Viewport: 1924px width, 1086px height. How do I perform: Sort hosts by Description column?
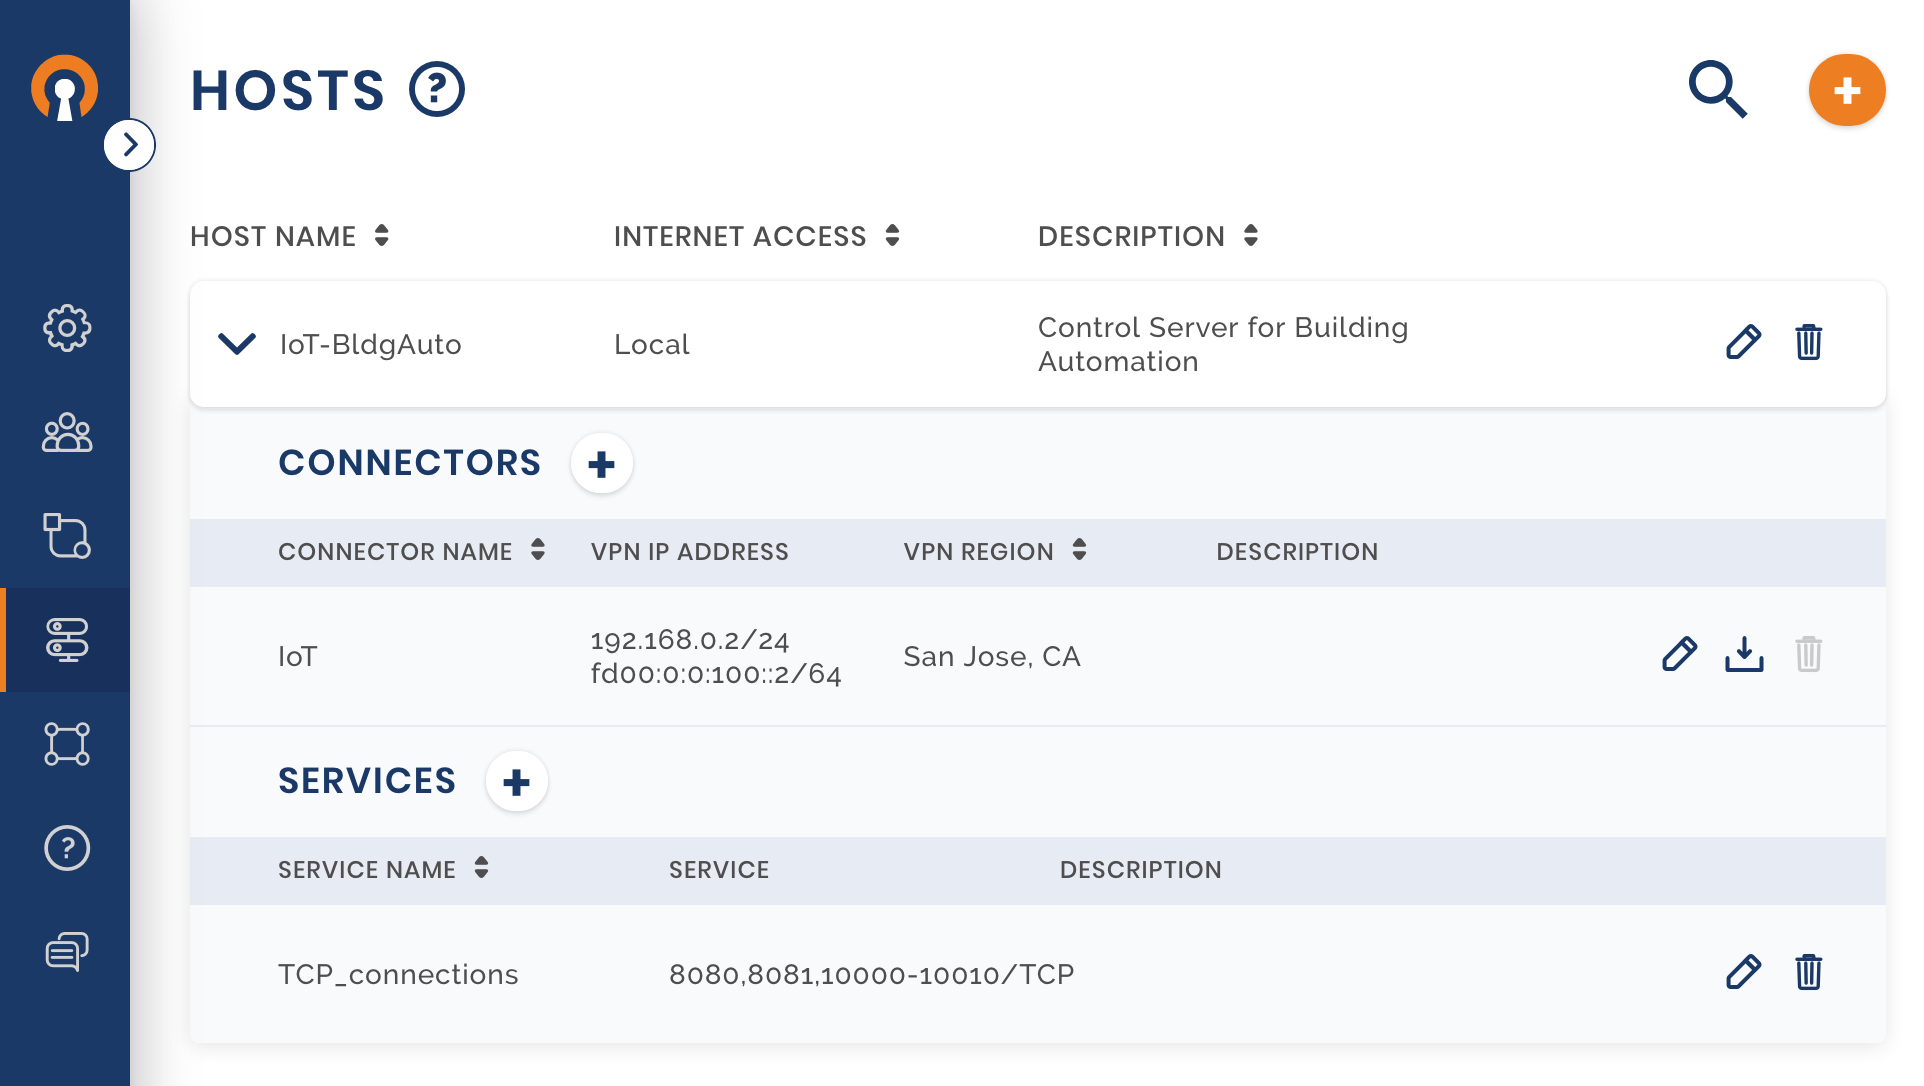[1250, 236]
